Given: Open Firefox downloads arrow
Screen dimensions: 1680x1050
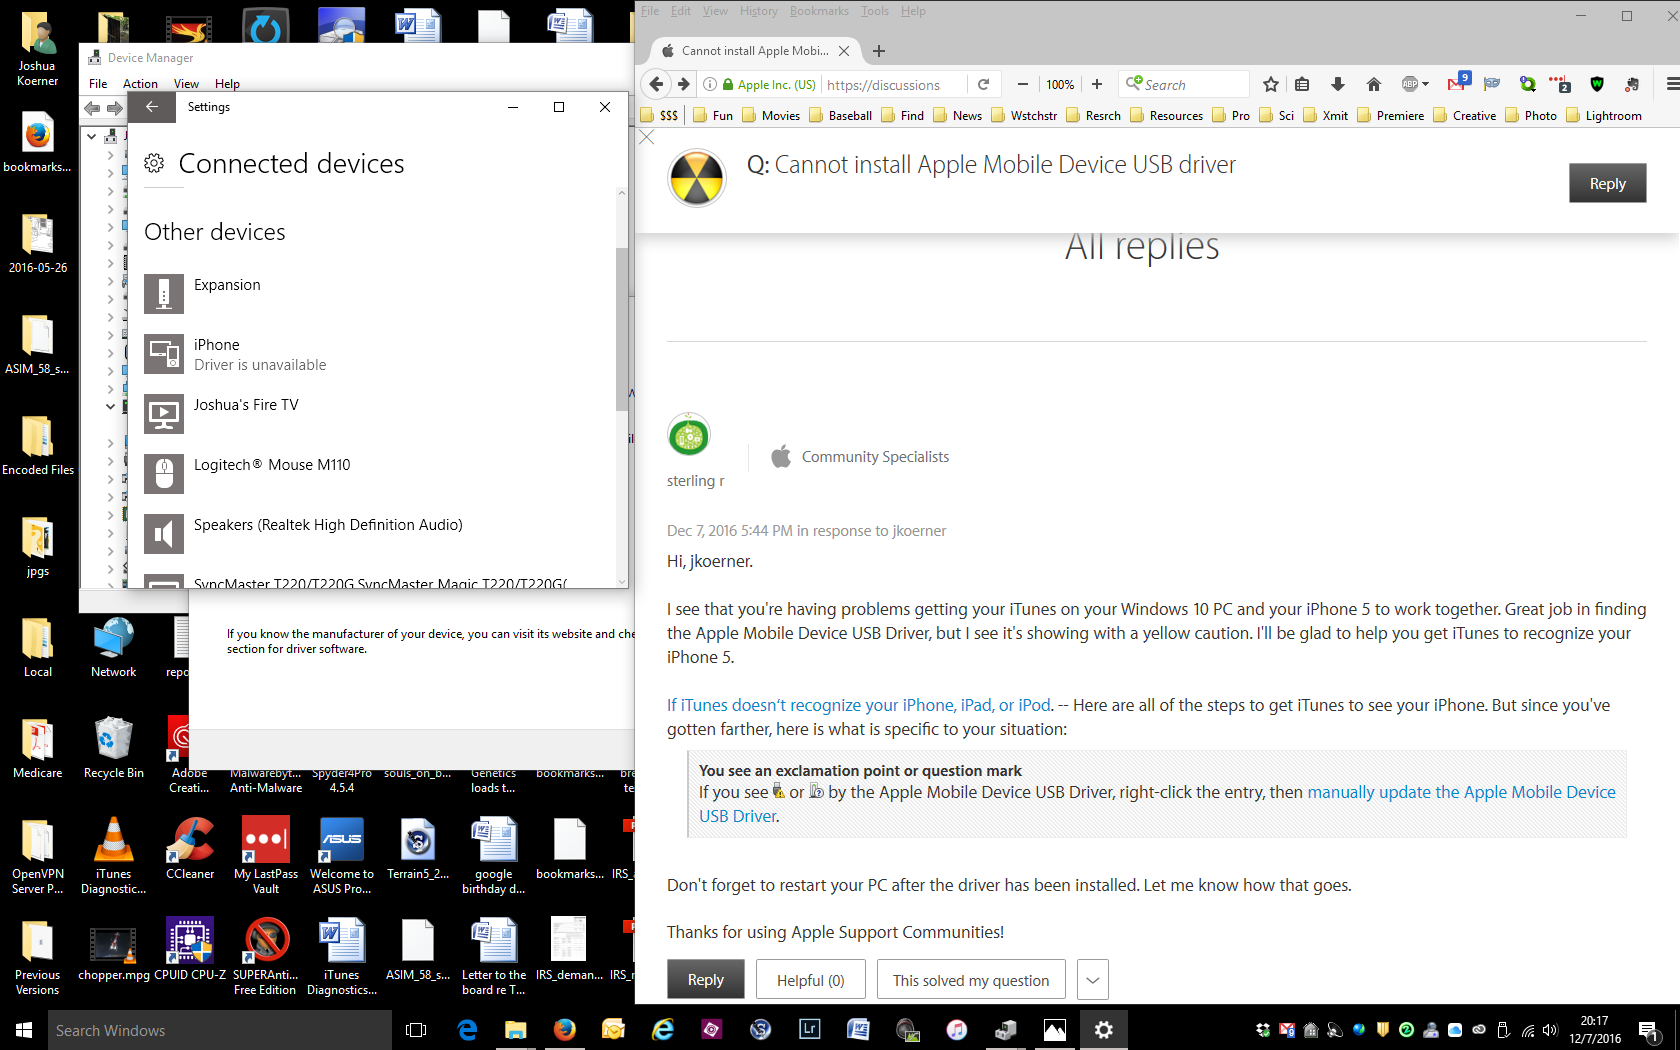Looking at the screenshot, I should pos(1337,84).
